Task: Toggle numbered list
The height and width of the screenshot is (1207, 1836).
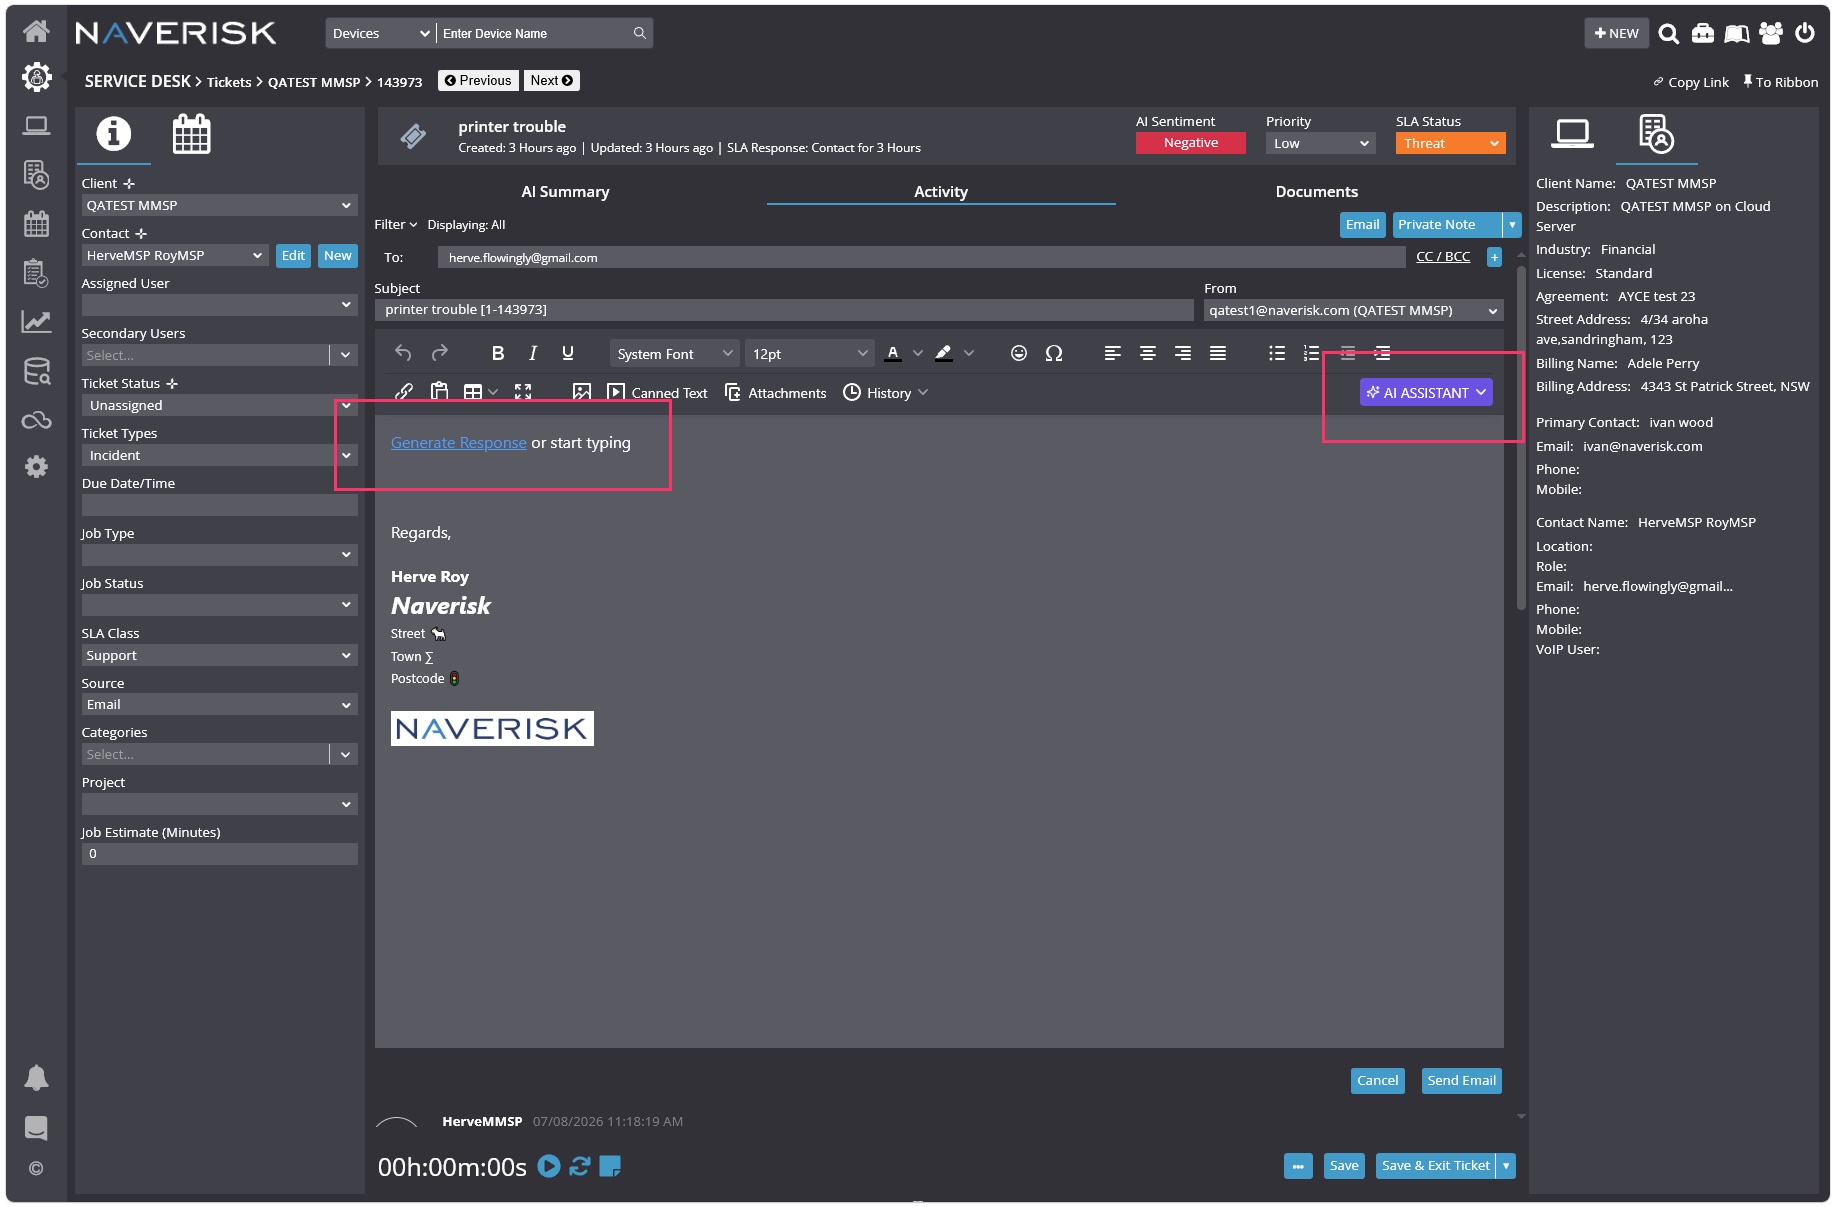Action: pyautogui.click(x=1312, y=353)
